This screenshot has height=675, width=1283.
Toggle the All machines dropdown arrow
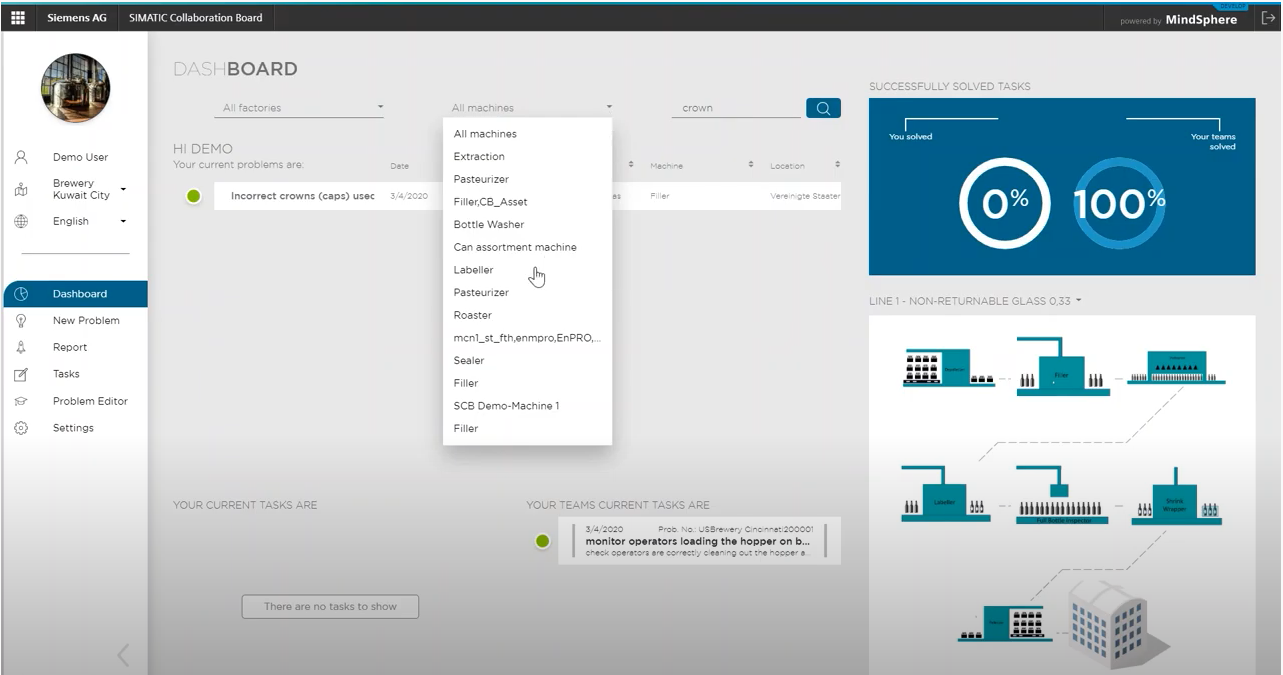[609, 107]
